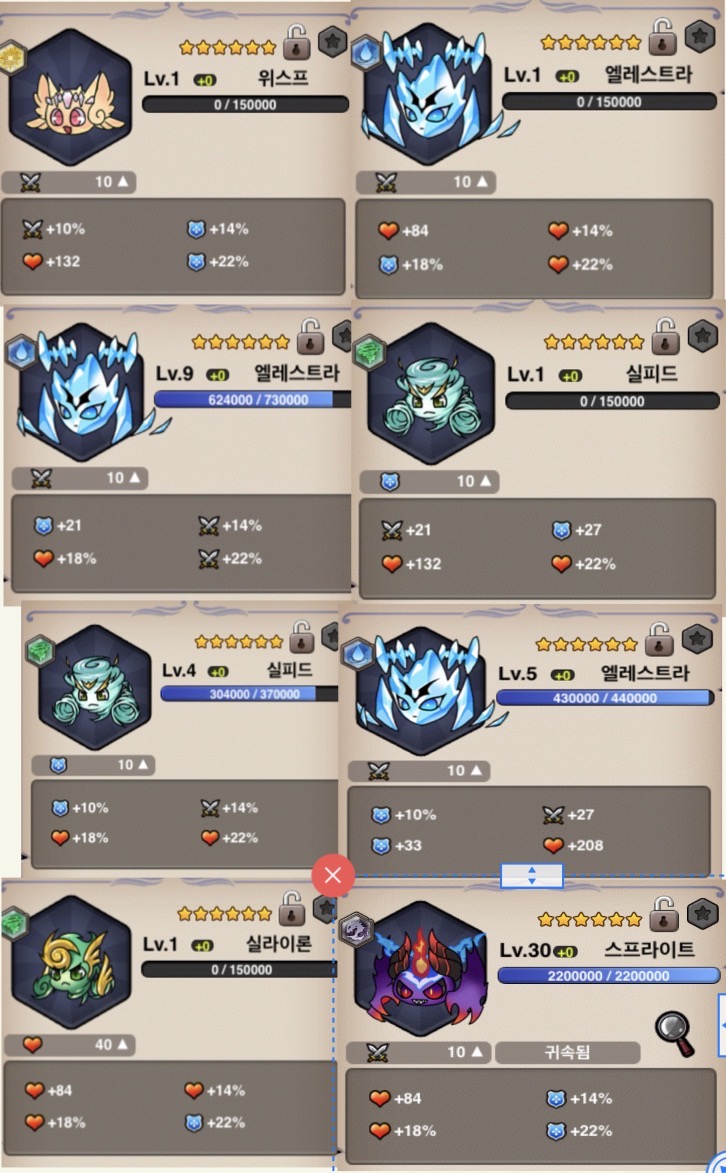Click the blue resize handle with arrows
This screenshot has height=1173, width=726.
[x=531, y=875]
